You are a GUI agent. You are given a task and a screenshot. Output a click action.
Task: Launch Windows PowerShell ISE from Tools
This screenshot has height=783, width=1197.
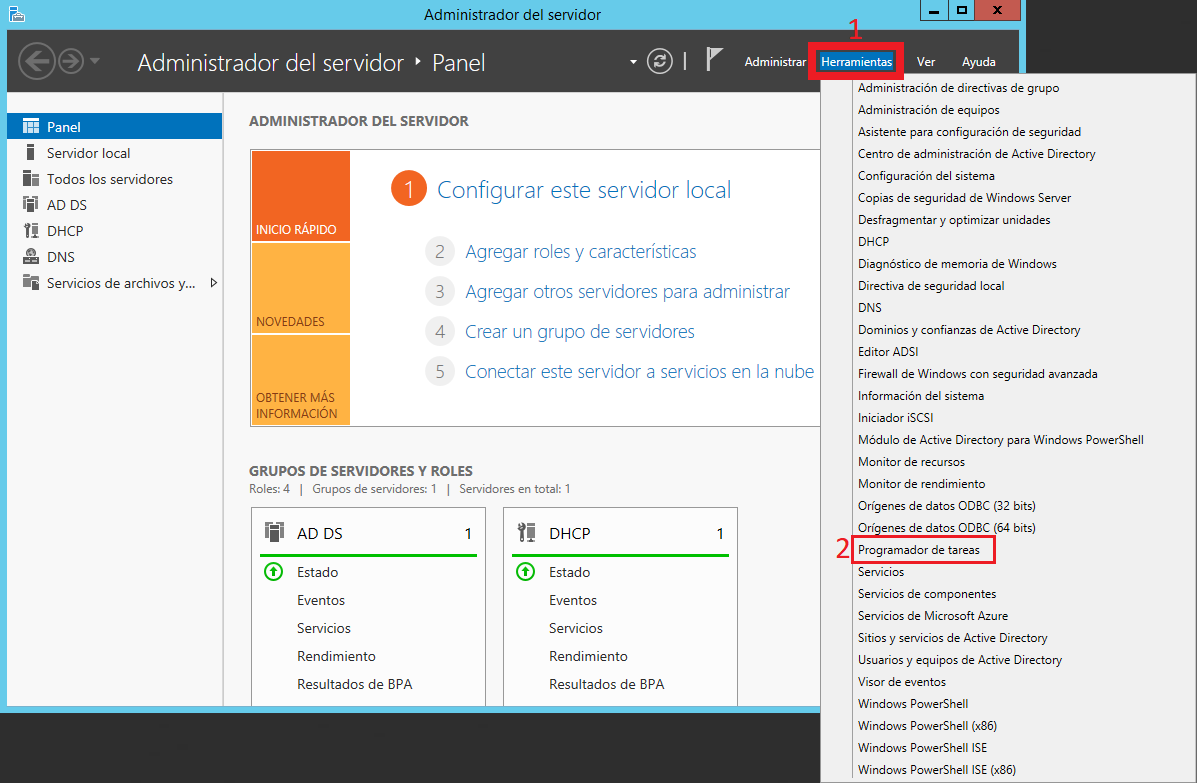pos(922,747)
